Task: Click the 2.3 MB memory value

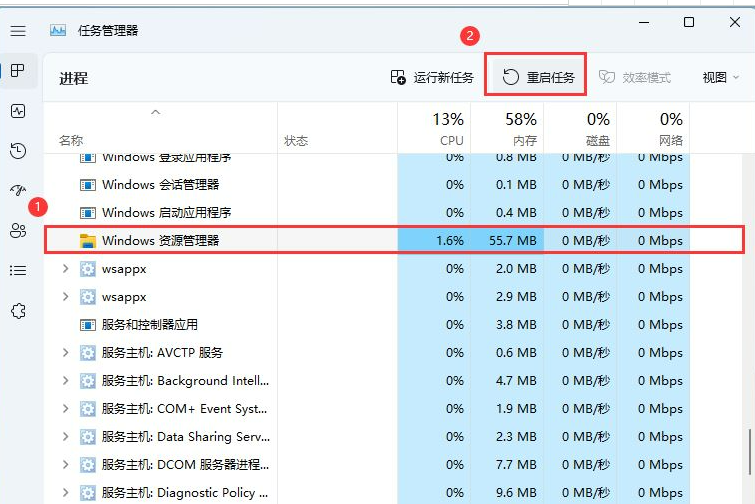Action: (x=516, y=437)
